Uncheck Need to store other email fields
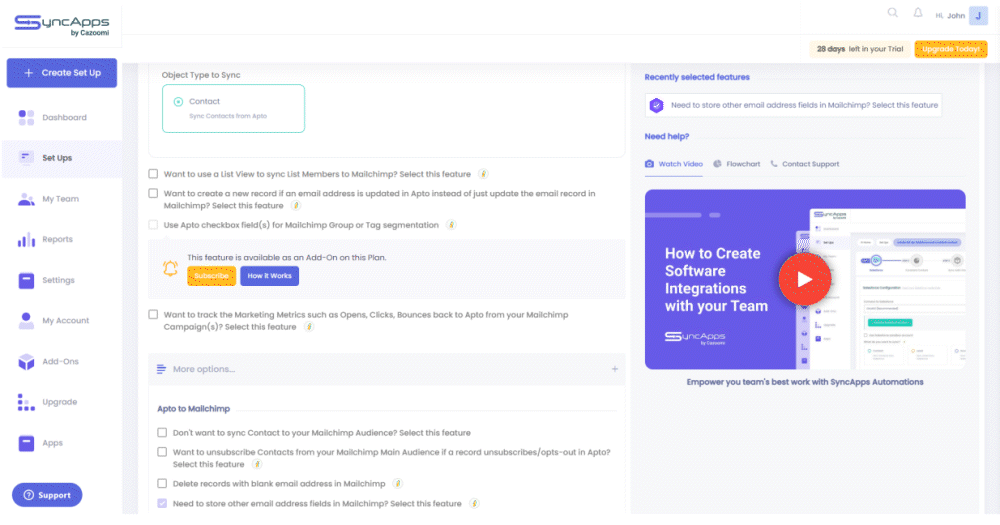1000x525 pixels. click(x=162, y=503)
